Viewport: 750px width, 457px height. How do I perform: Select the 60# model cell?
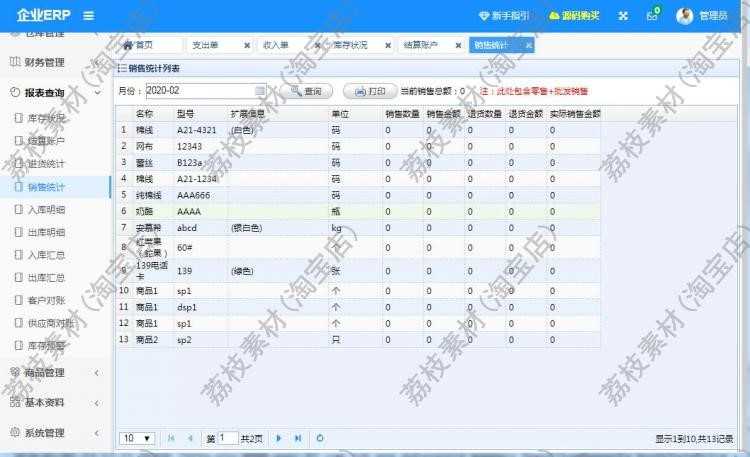point(185,247)
